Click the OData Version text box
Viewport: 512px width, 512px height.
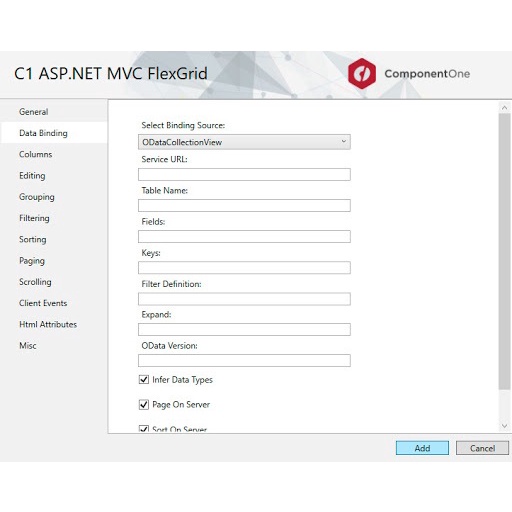[x=244, y=361]
